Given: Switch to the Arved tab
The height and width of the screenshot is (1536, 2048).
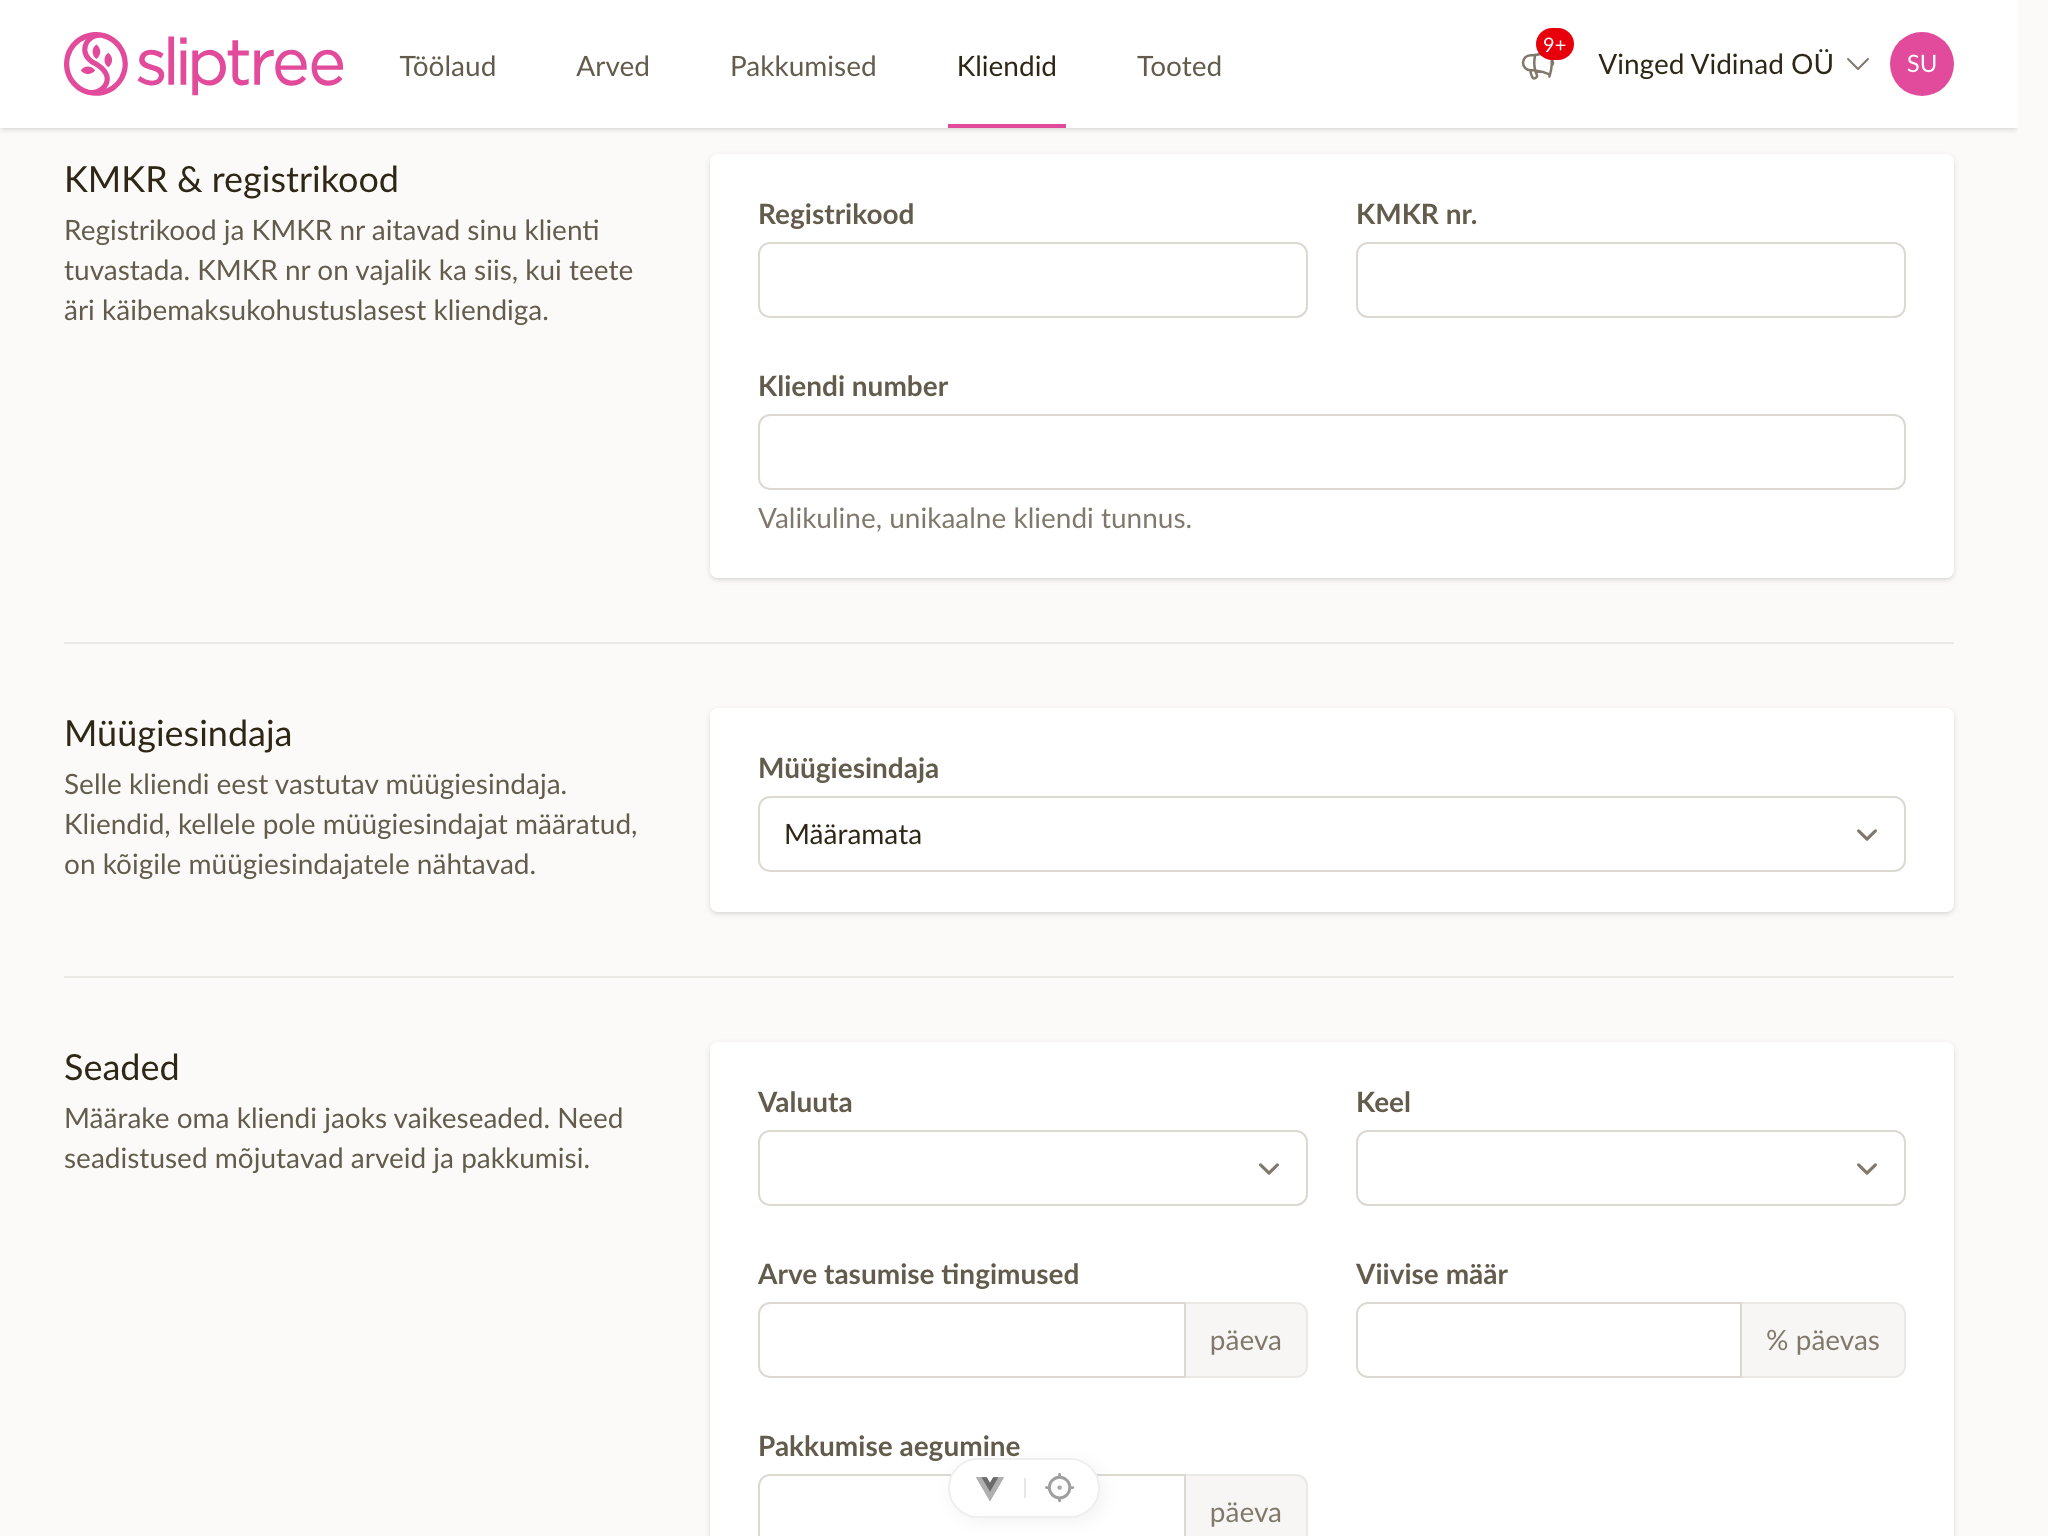Looking at the screenshot, I should pyautogui.click(x=613, y=66).
